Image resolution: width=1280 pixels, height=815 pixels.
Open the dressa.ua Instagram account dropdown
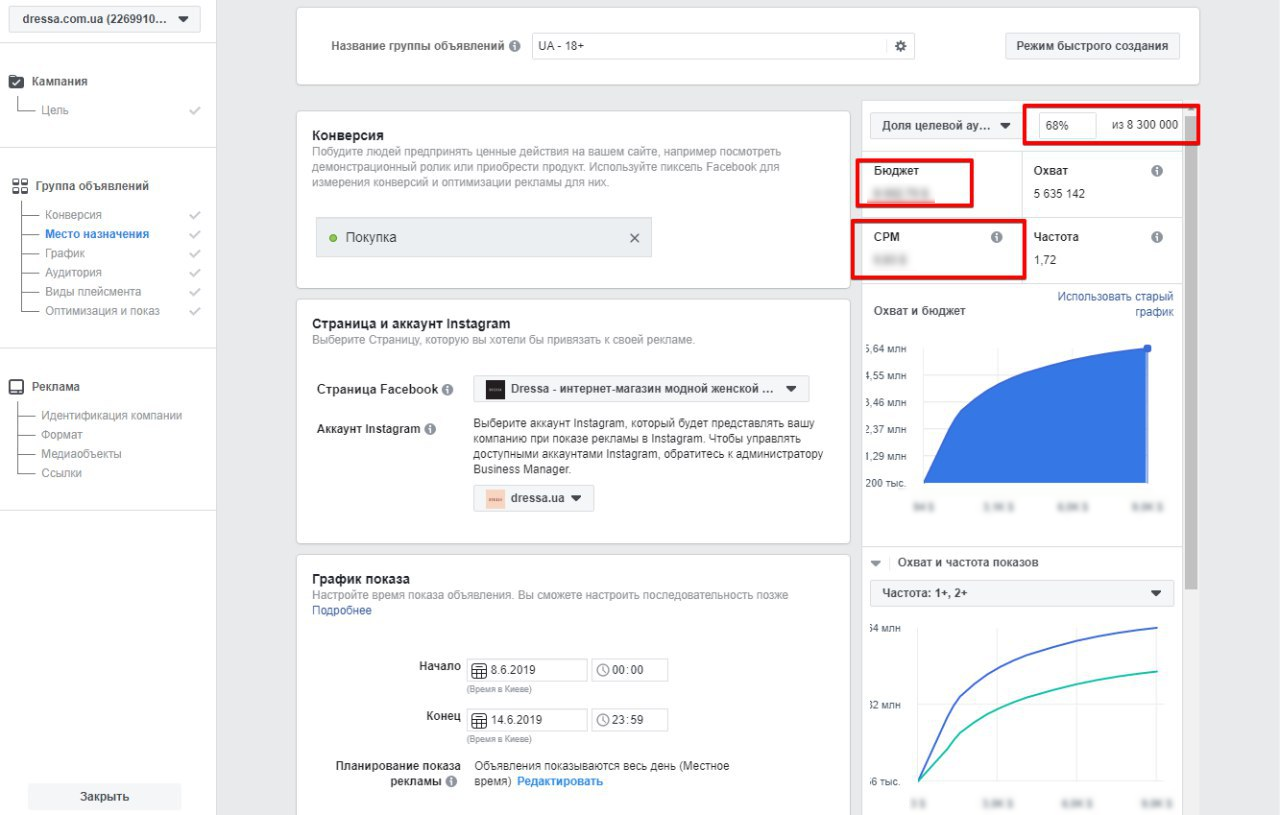533,499
